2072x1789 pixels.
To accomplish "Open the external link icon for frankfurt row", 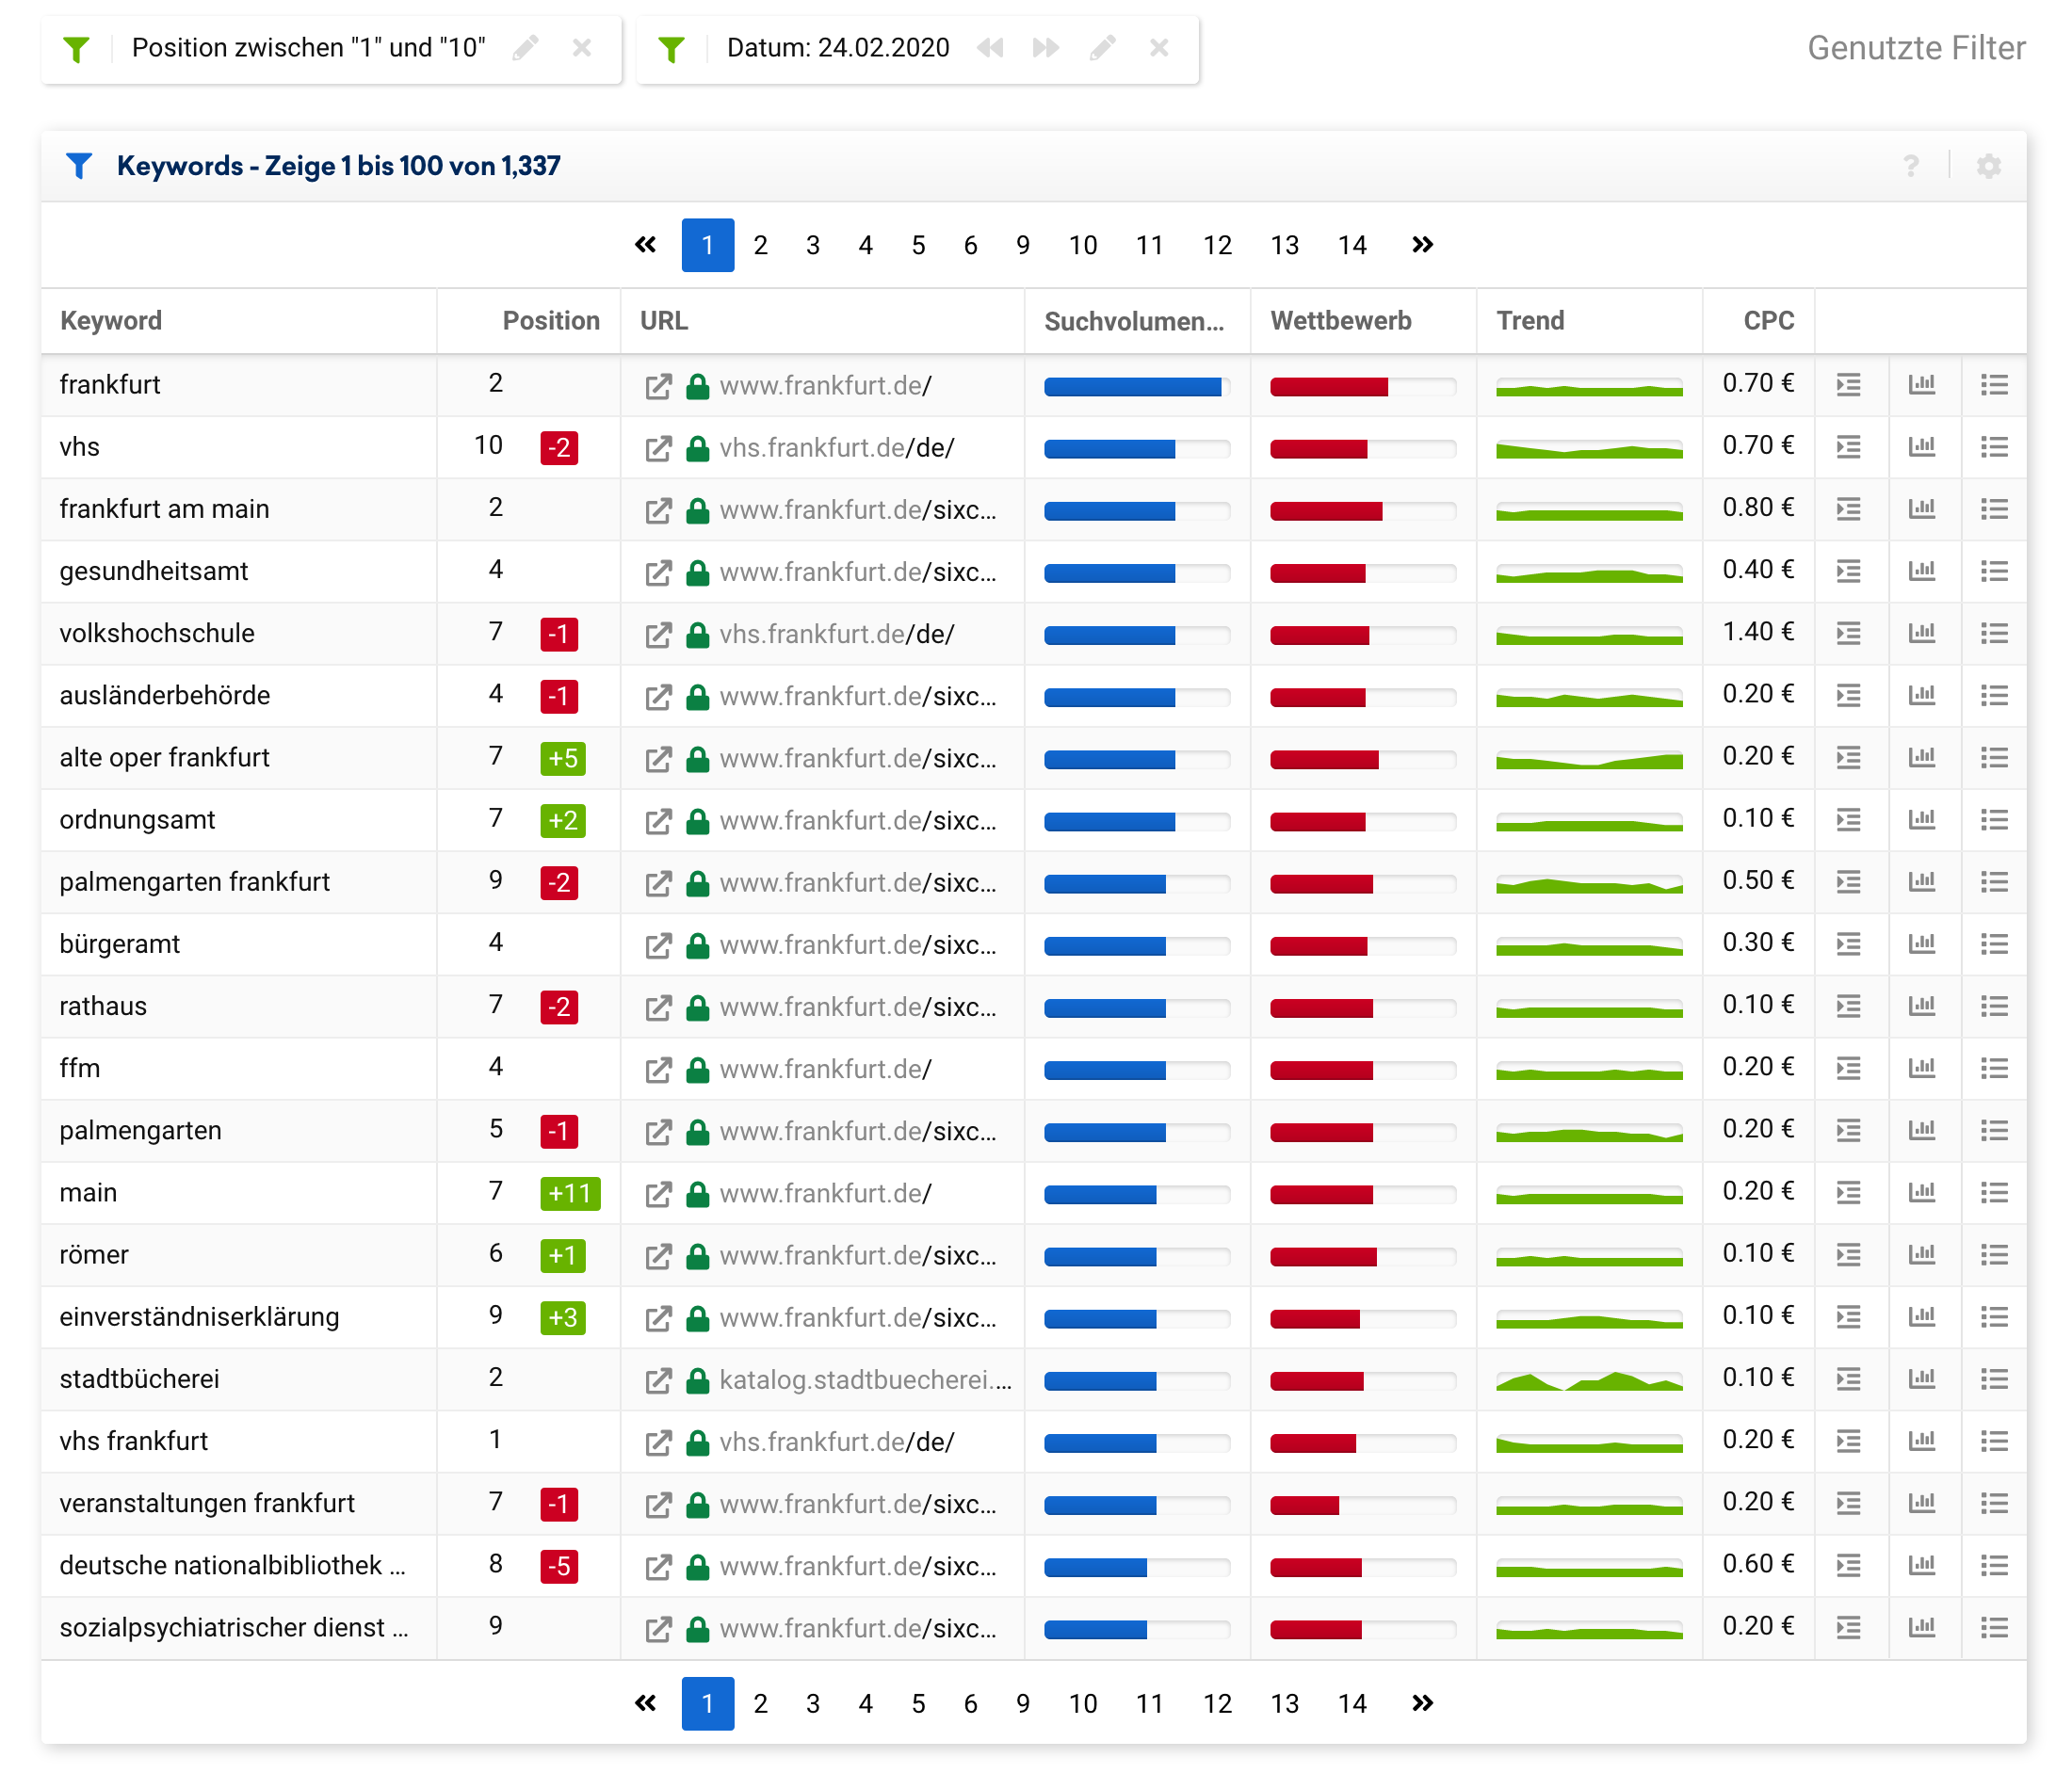I will (x=658, y=386).
